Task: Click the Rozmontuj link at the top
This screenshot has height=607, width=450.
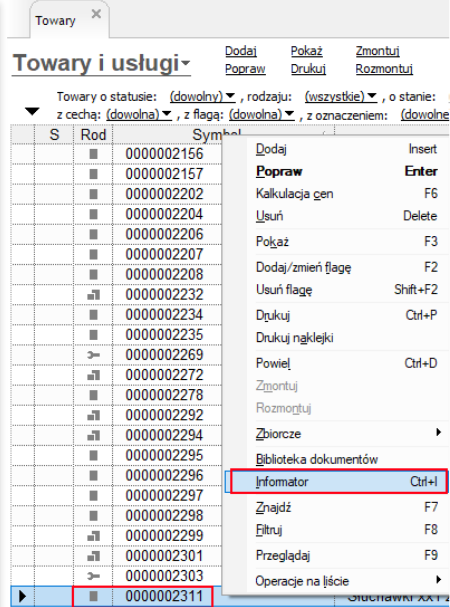Action: pyautogui.click(x=384, y=69)
